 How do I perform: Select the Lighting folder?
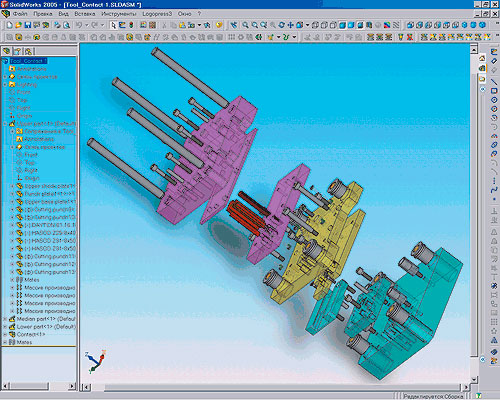coord(26,85)
